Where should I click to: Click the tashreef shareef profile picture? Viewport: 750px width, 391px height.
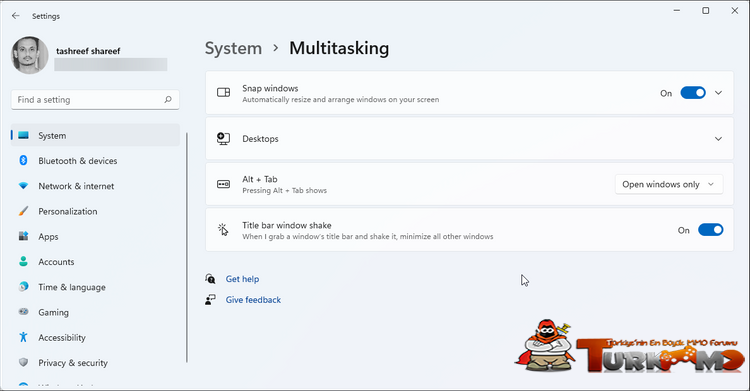(x=30, y=56)
